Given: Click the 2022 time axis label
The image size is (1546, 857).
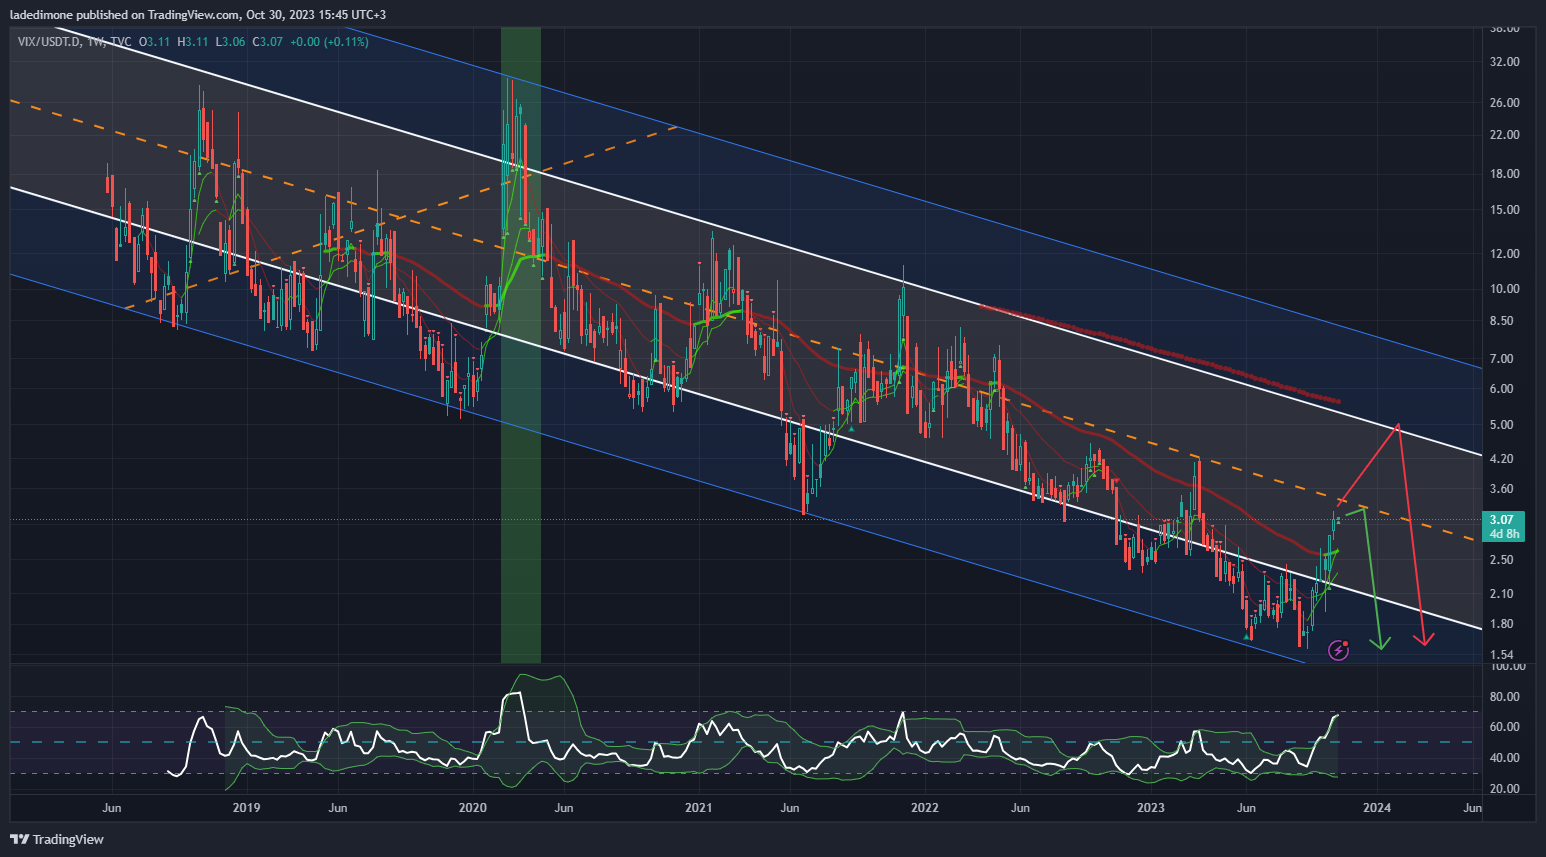Looking at the screenshot, I should pos(924,807).
